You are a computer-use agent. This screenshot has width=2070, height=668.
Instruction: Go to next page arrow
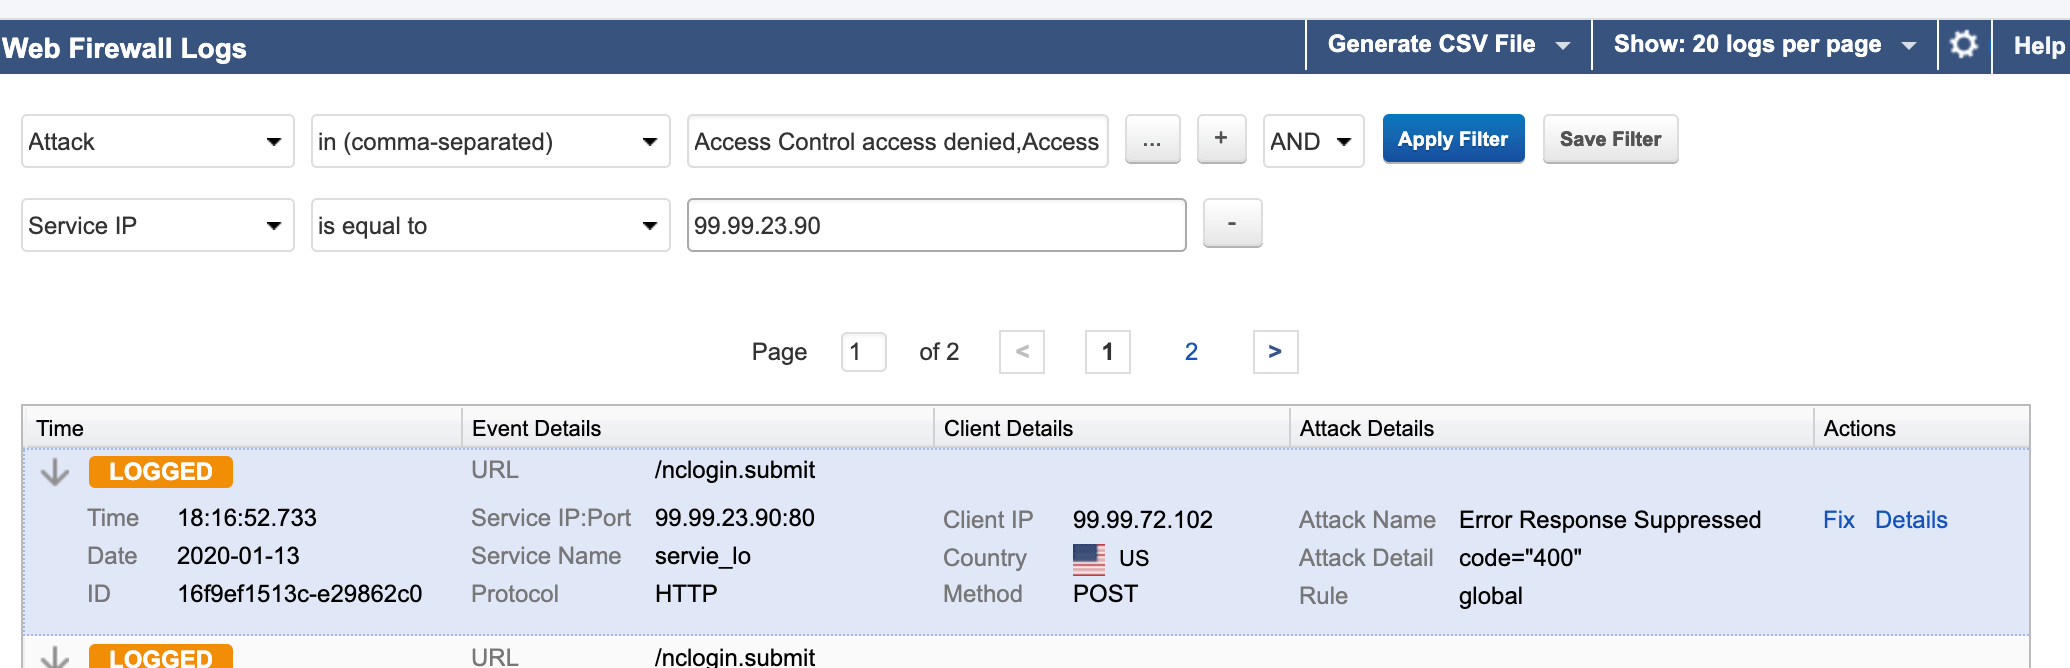(1275, 352)
